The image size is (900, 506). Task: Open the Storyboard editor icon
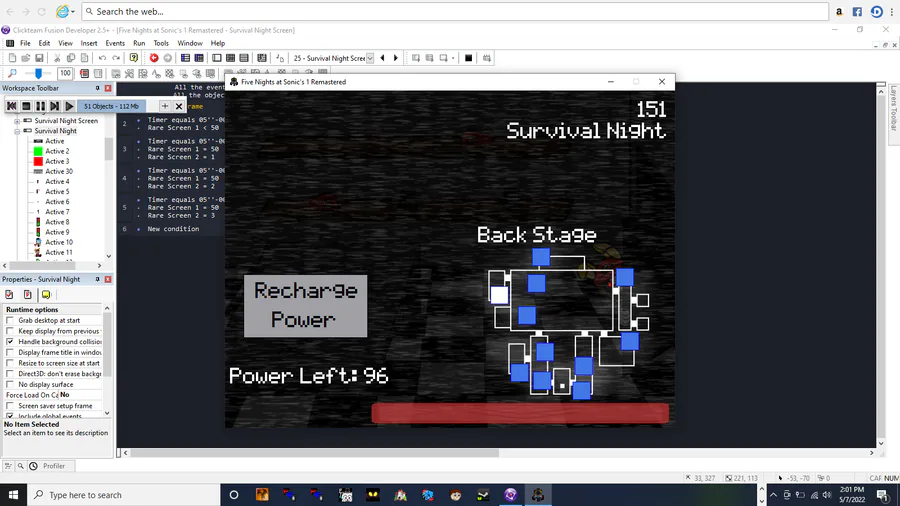click(x=185, y=58)
